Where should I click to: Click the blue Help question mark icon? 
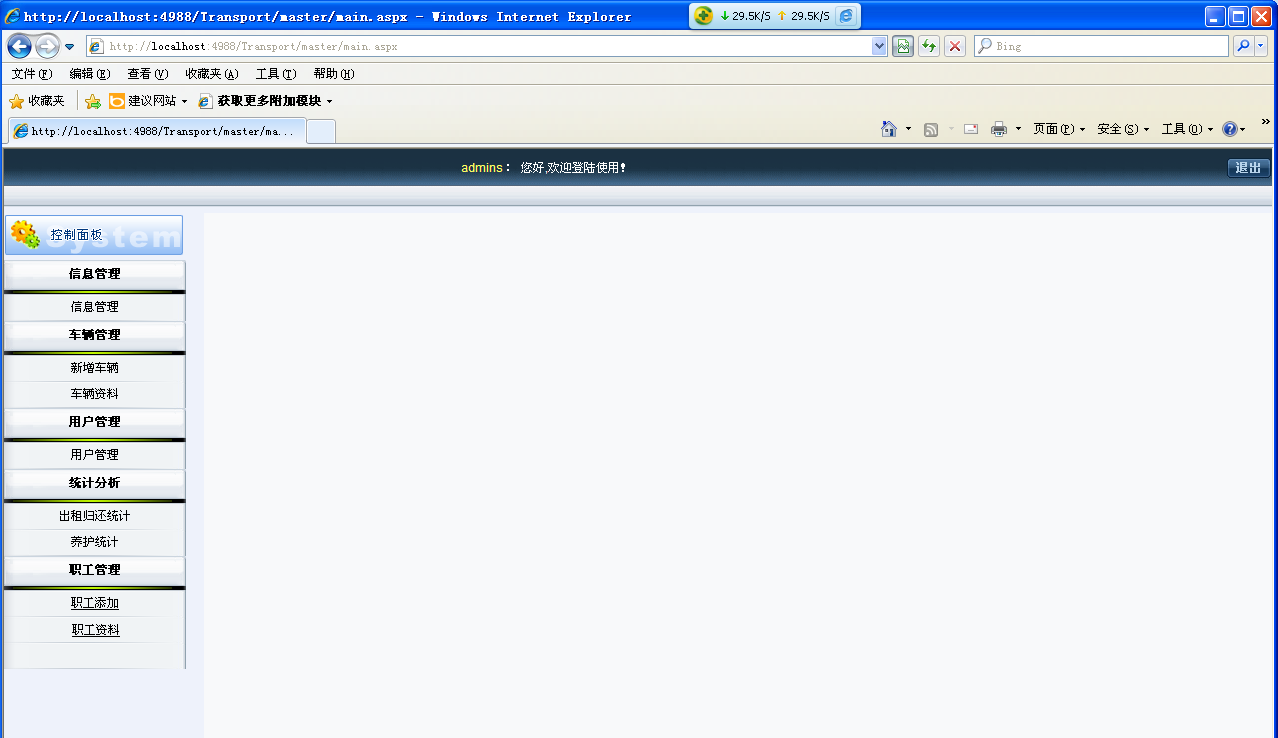pos(1229,129)
